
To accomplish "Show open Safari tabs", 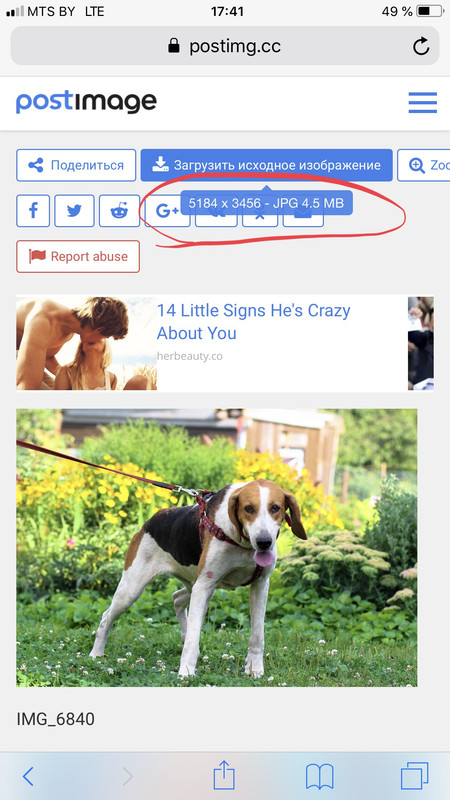I will (414, 776).
